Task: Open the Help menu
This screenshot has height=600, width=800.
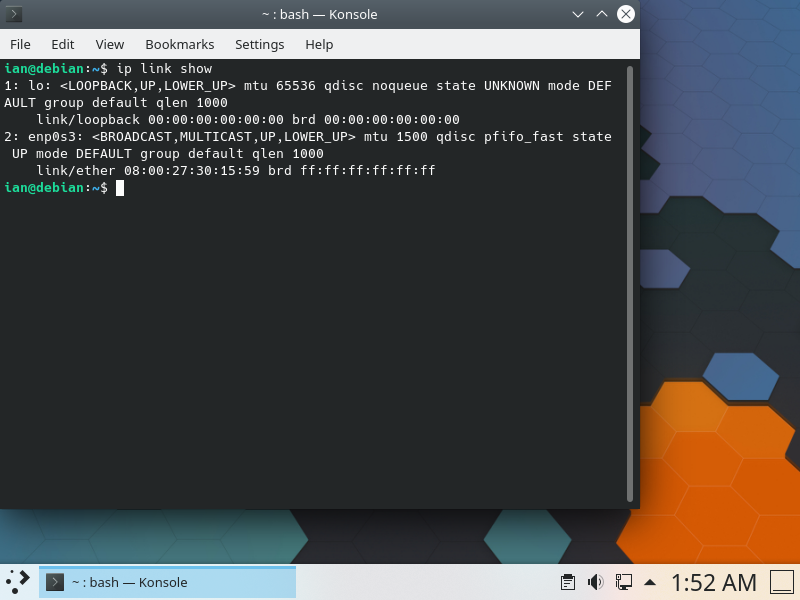Action: click(319, 45)
